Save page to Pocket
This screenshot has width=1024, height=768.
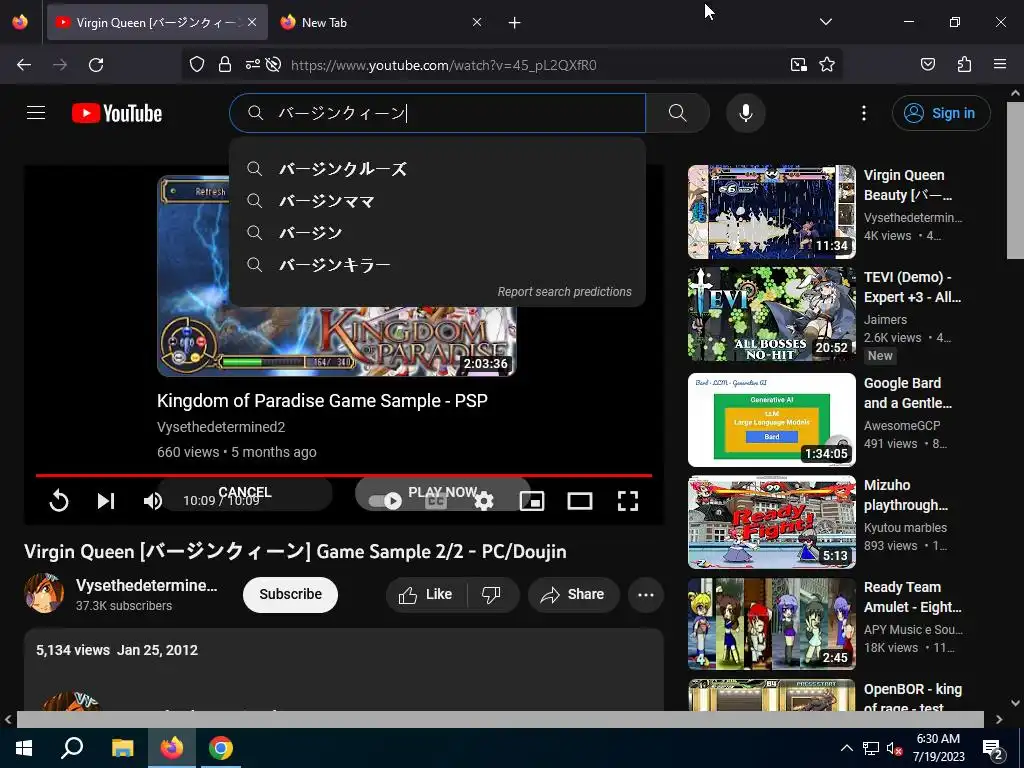coord(927,65)
